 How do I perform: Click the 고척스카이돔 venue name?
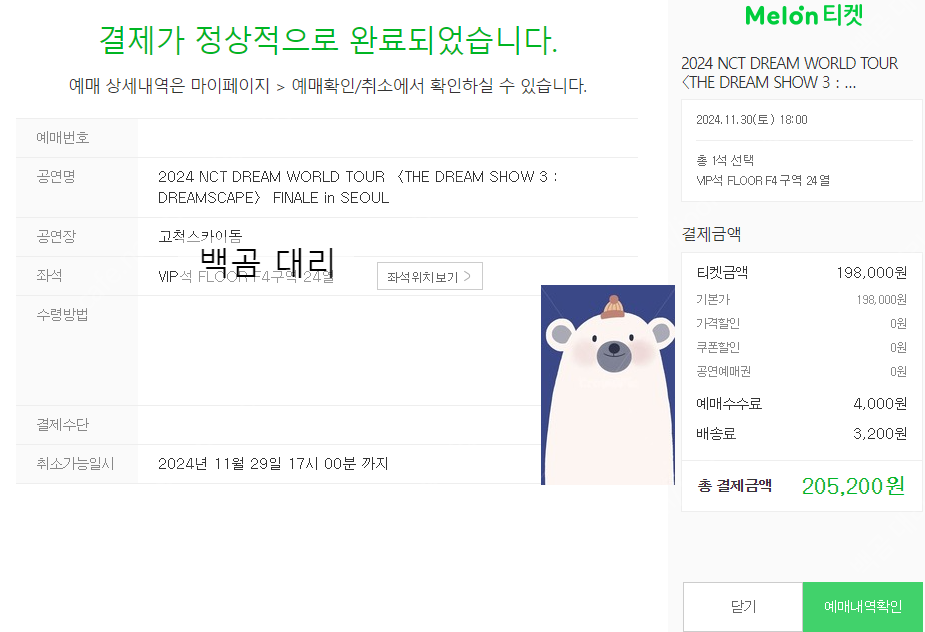coord(200,236)
